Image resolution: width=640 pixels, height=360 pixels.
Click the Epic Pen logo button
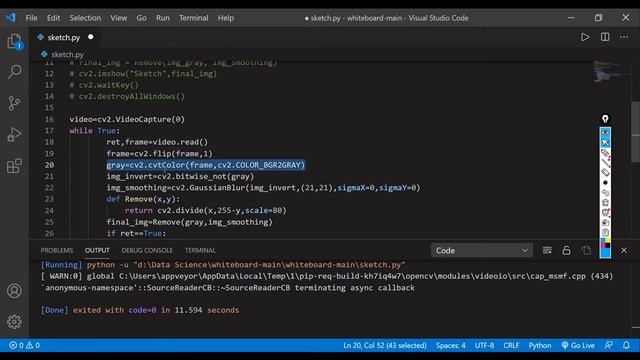(605, 119)
